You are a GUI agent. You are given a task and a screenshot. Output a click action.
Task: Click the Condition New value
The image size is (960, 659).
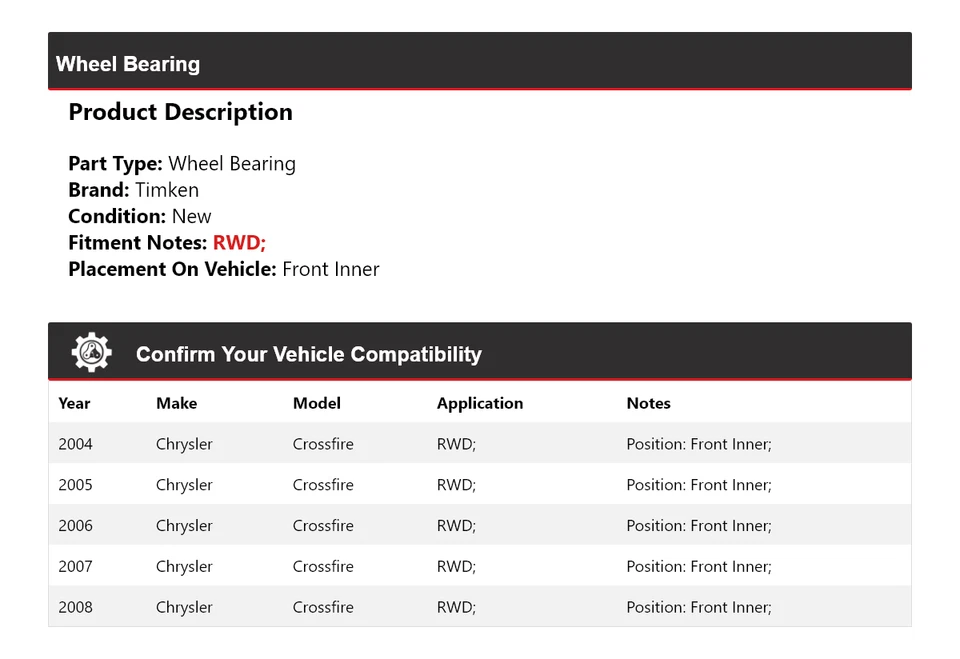point(191,216)
